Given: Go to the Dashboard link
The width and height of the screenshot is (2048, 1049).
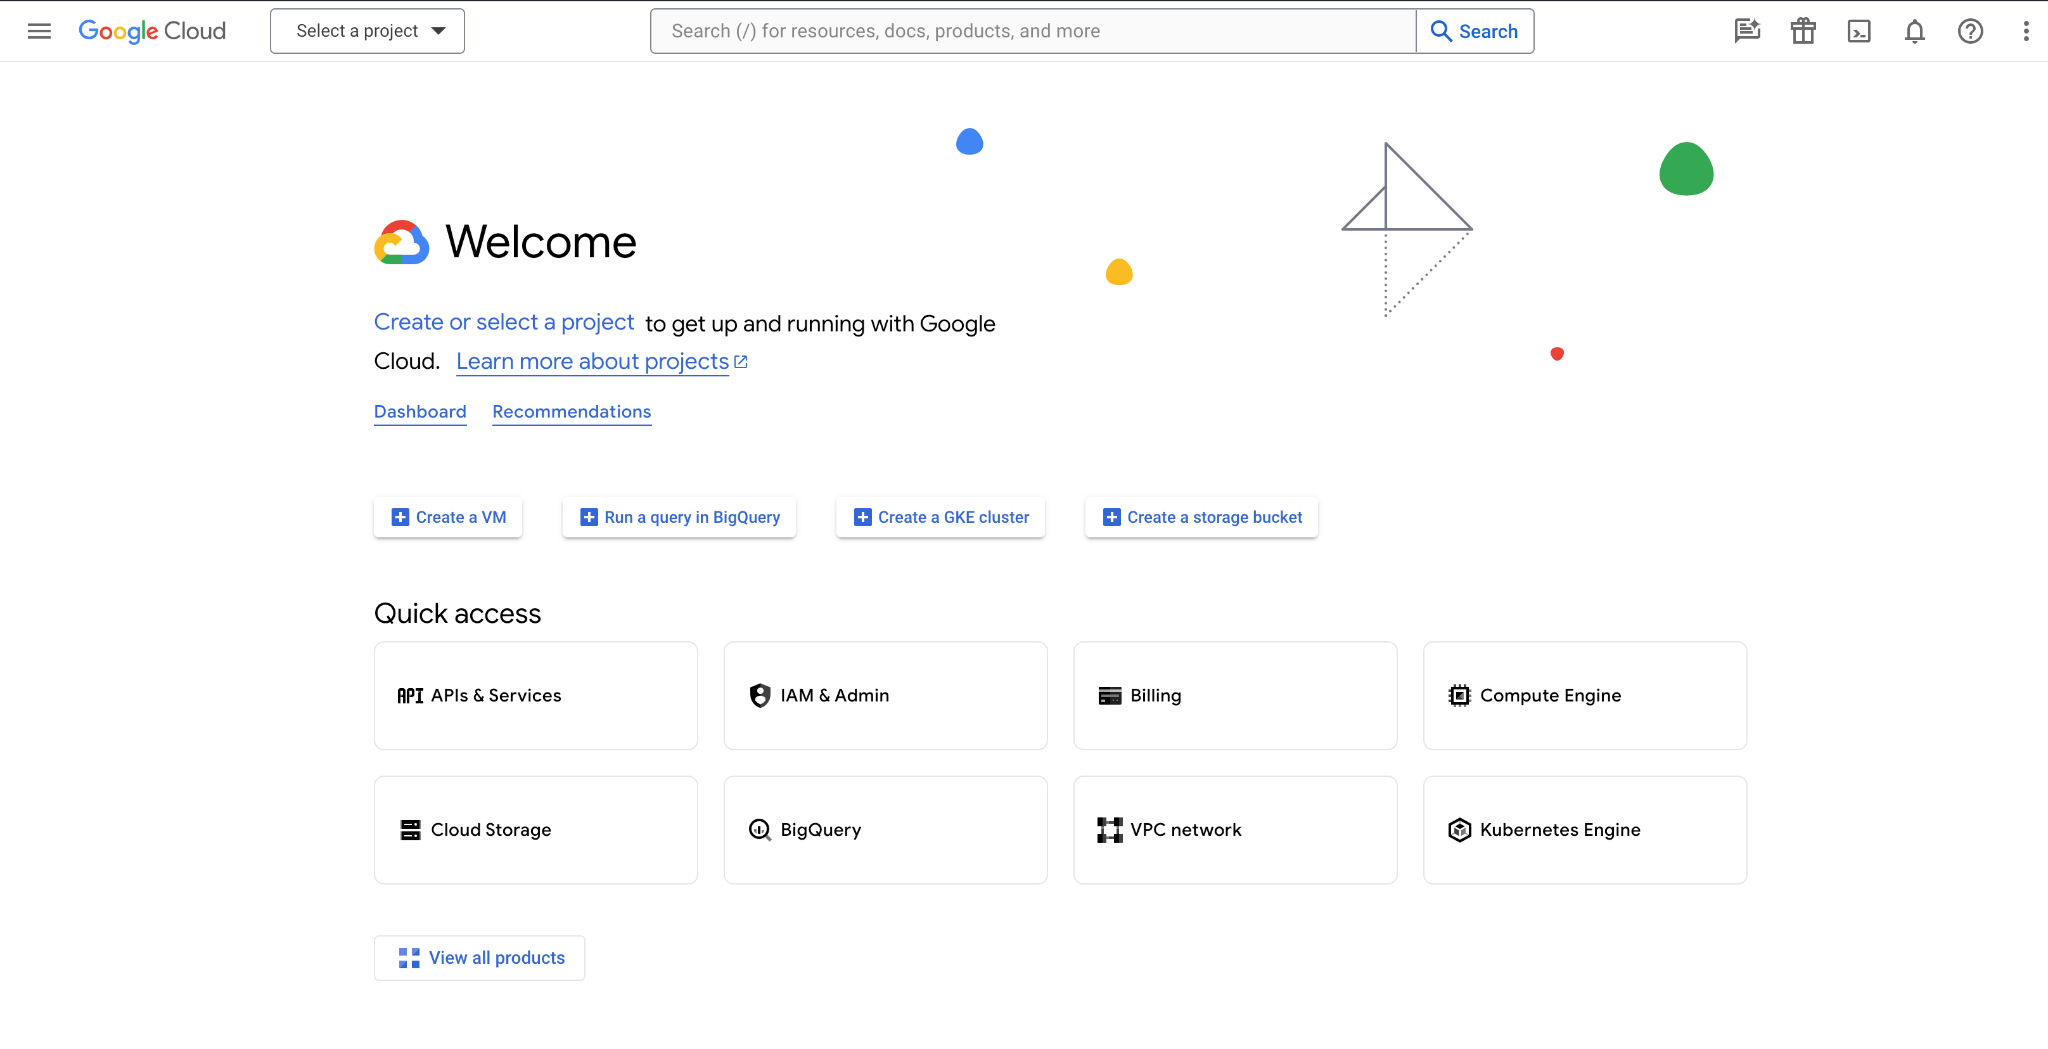Looking at the screenshot, I should click(420, 412).
